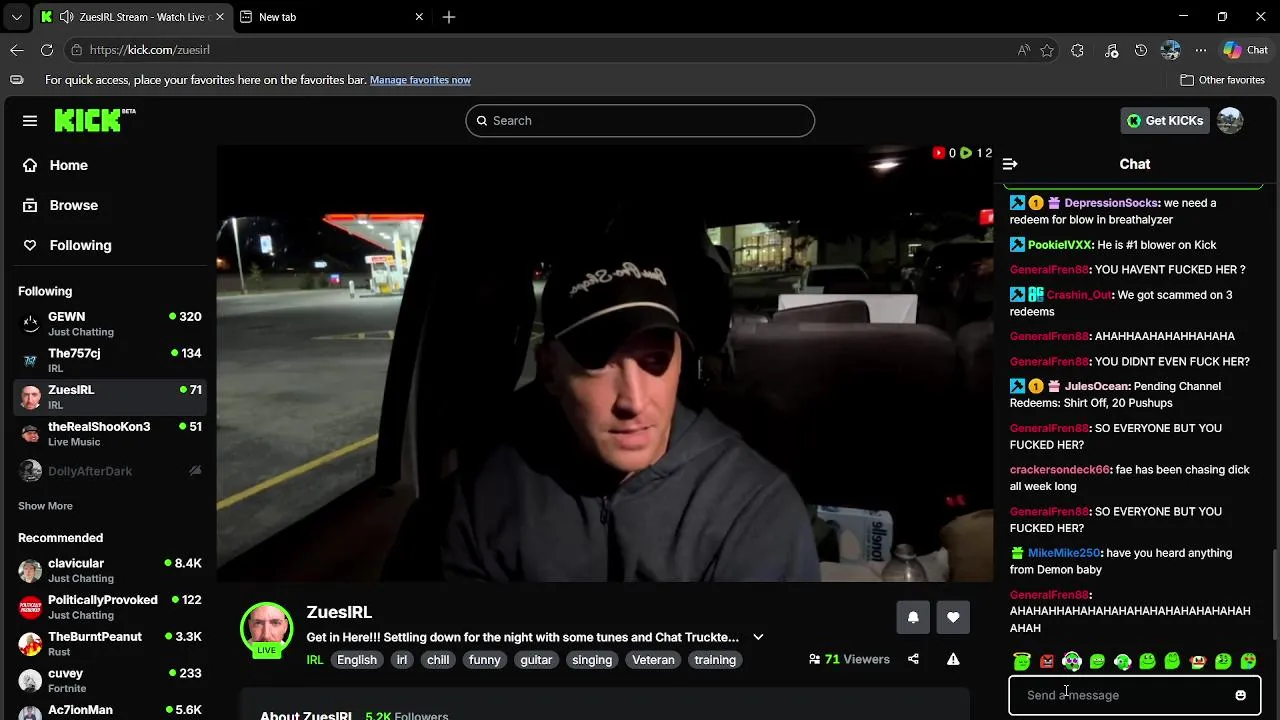Click the Manage favorites now link

click(420, 80)
